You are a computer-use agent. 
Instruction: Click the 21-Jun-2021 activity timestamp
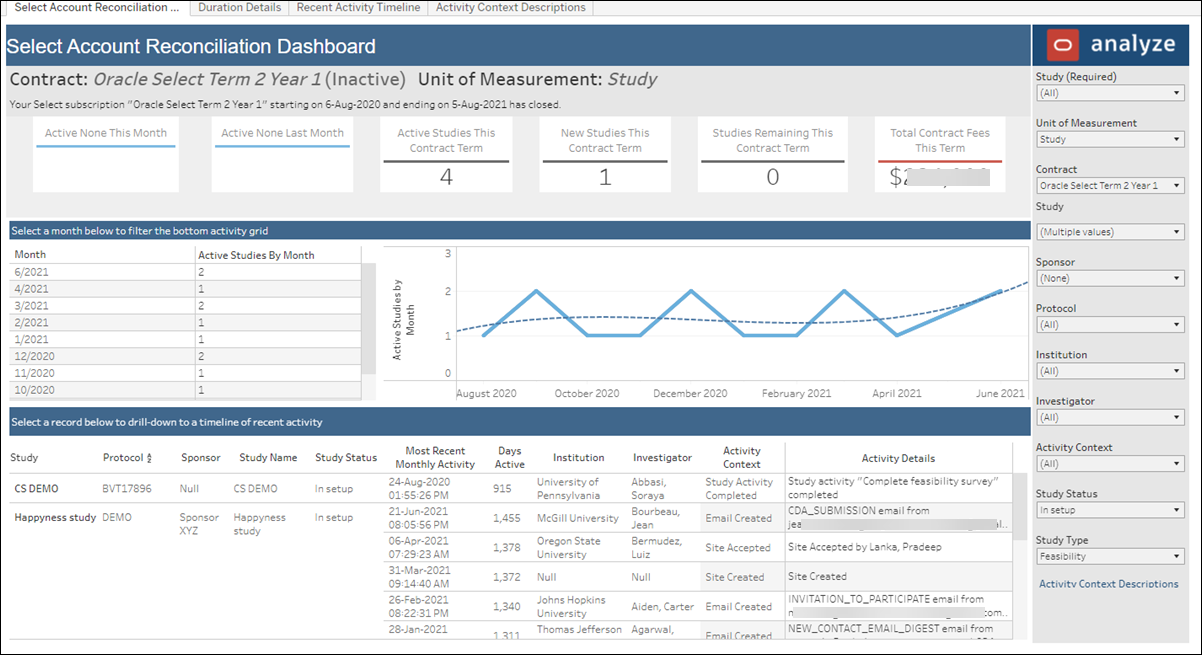point(421,518)
